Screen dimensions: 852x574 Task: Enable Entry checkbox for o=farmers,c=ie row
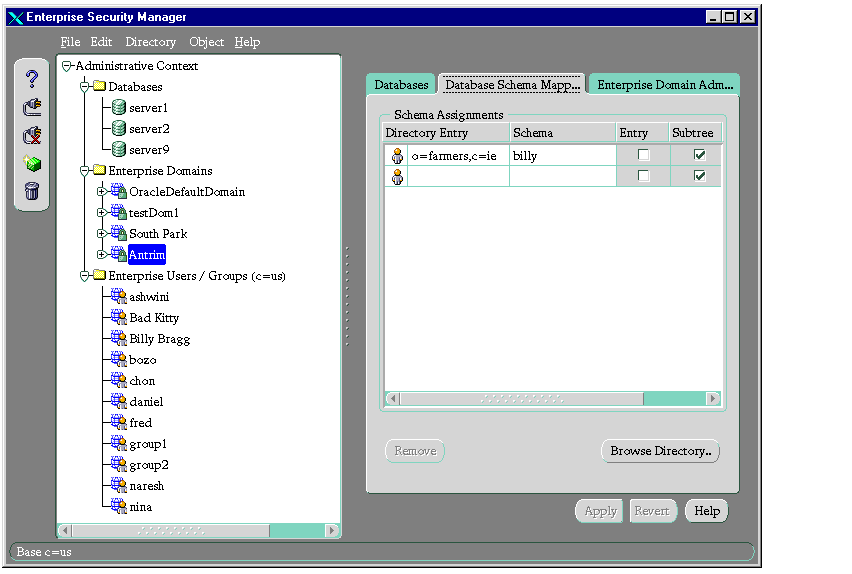tap(643, 155)
